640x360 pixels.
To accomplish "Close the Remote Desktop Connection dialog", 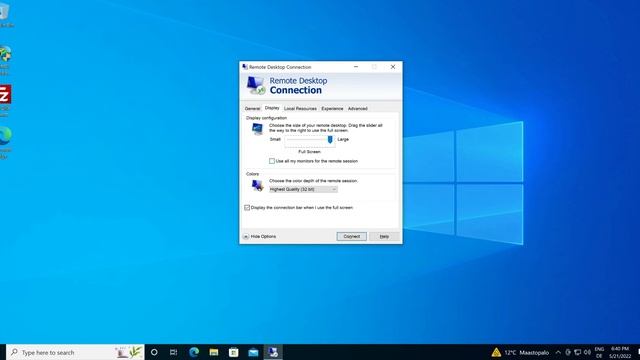I will click(x=393, y=67).
